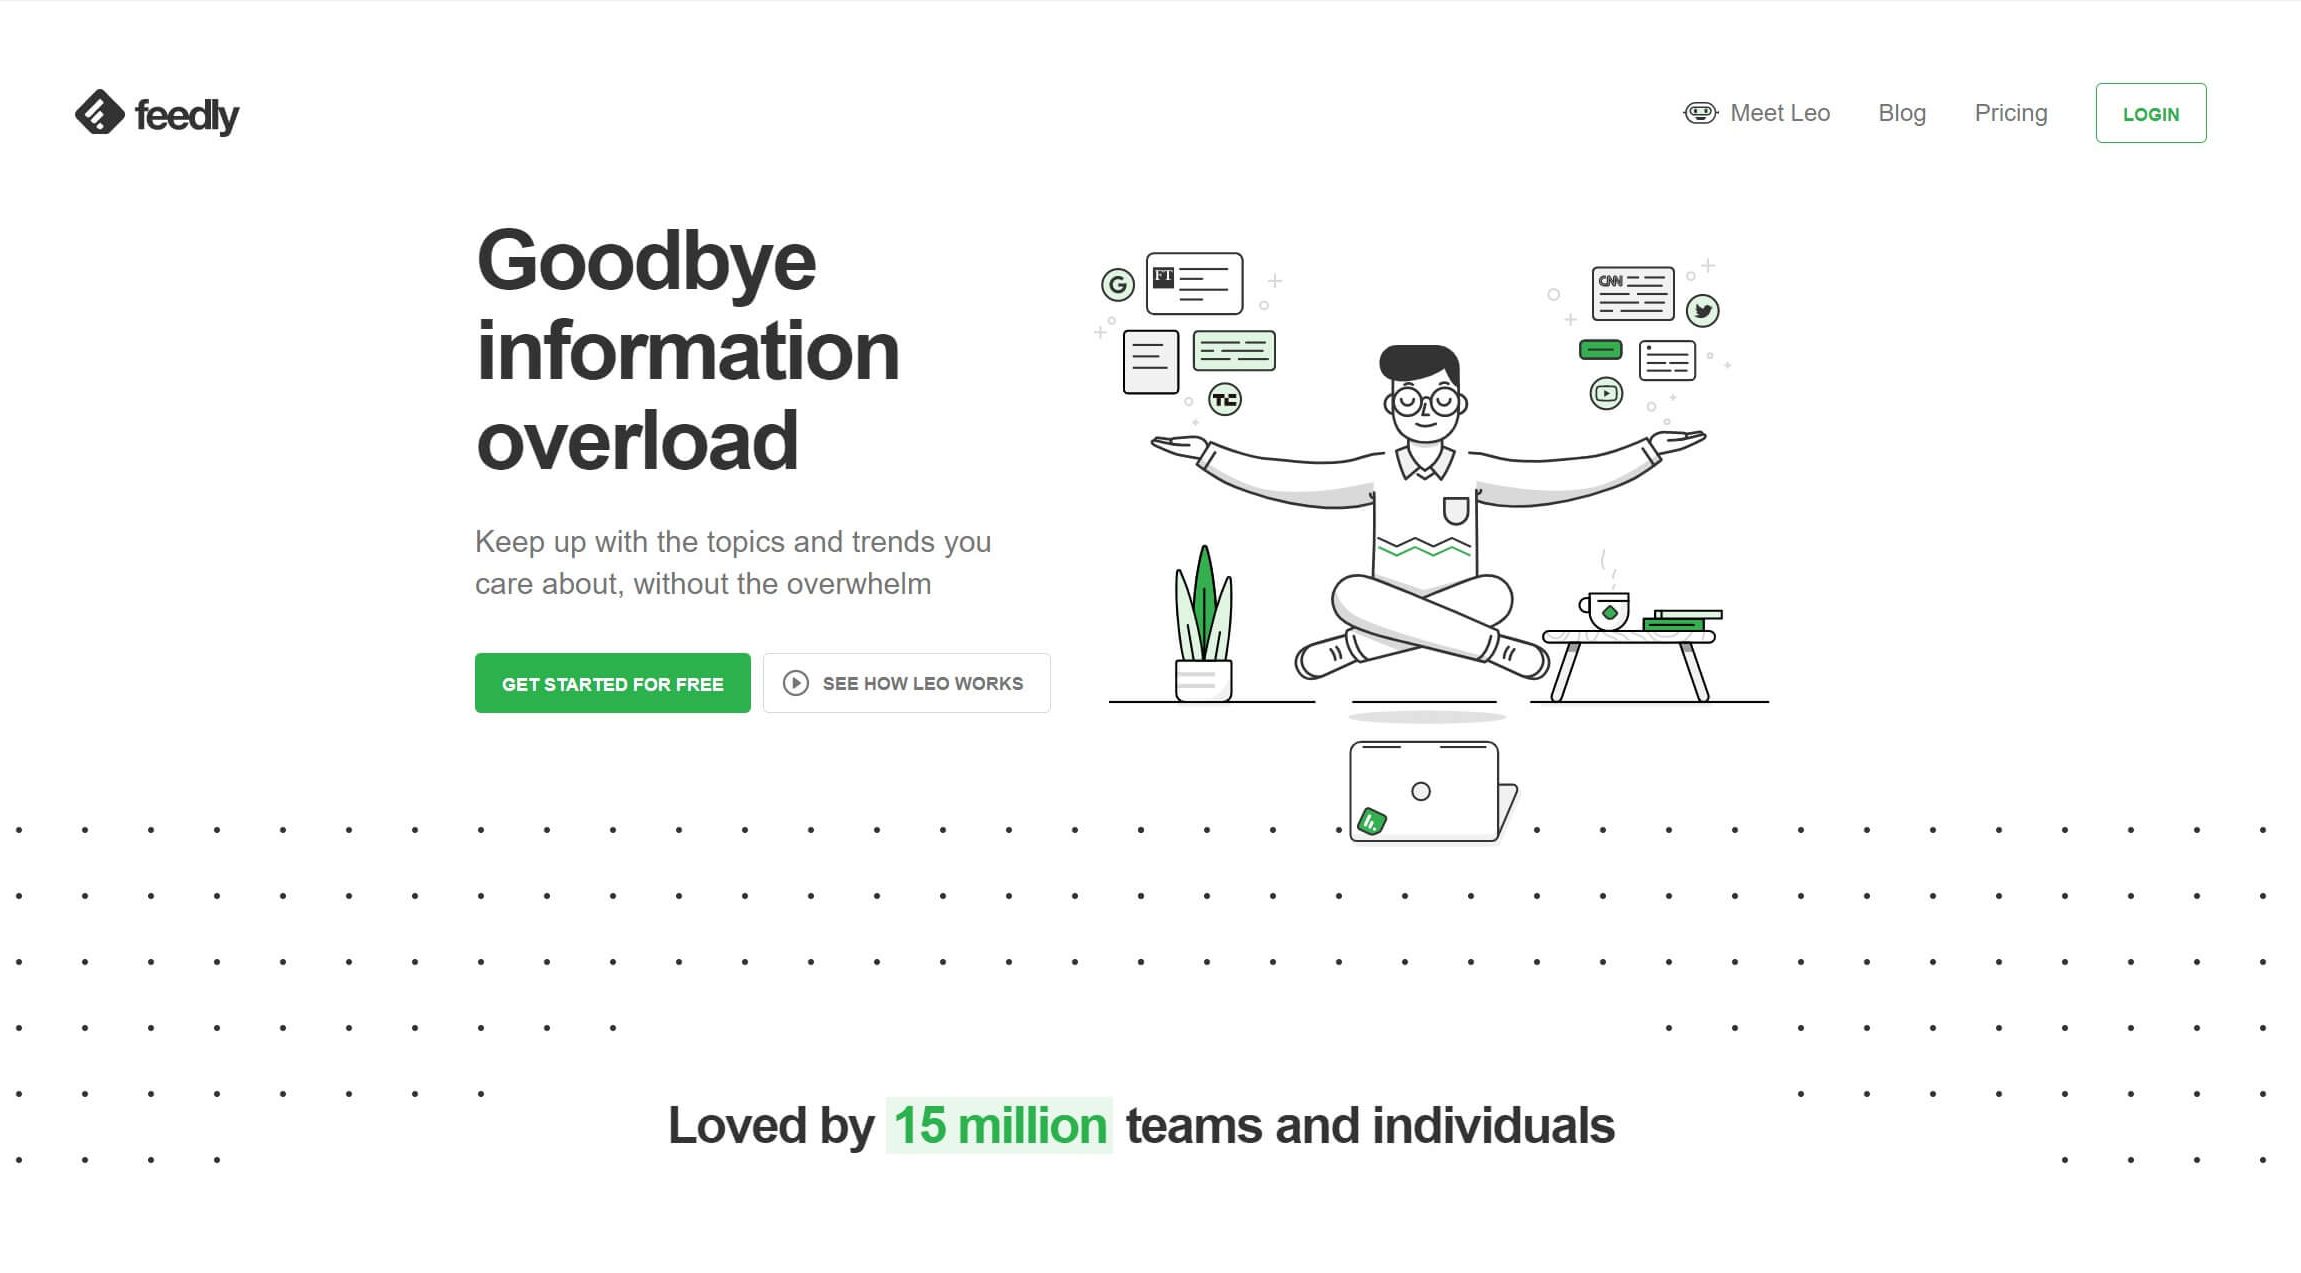The height and width of the screenshot is (1273, 2301).
Task: Click the Leo AI eye icon
Action: coord(1701,113)
